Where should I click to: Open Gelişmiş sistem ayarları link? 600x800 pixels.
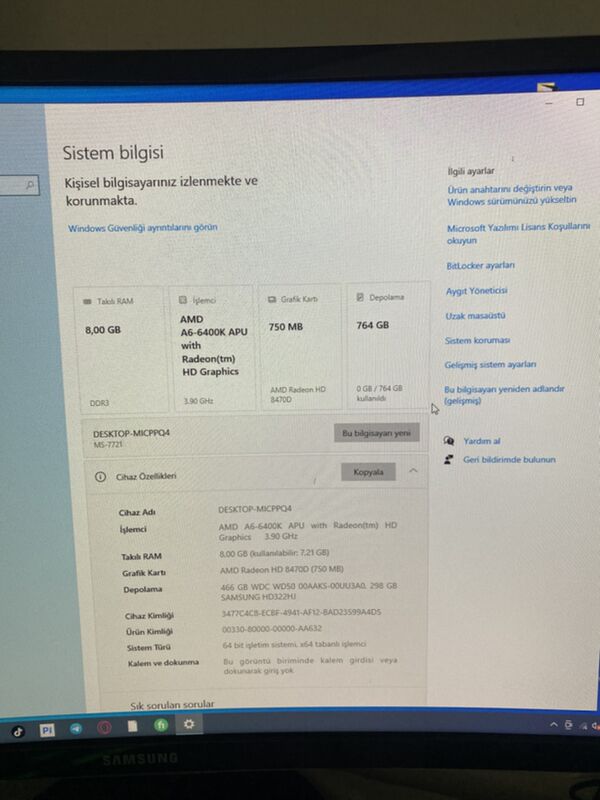(490, 365)
